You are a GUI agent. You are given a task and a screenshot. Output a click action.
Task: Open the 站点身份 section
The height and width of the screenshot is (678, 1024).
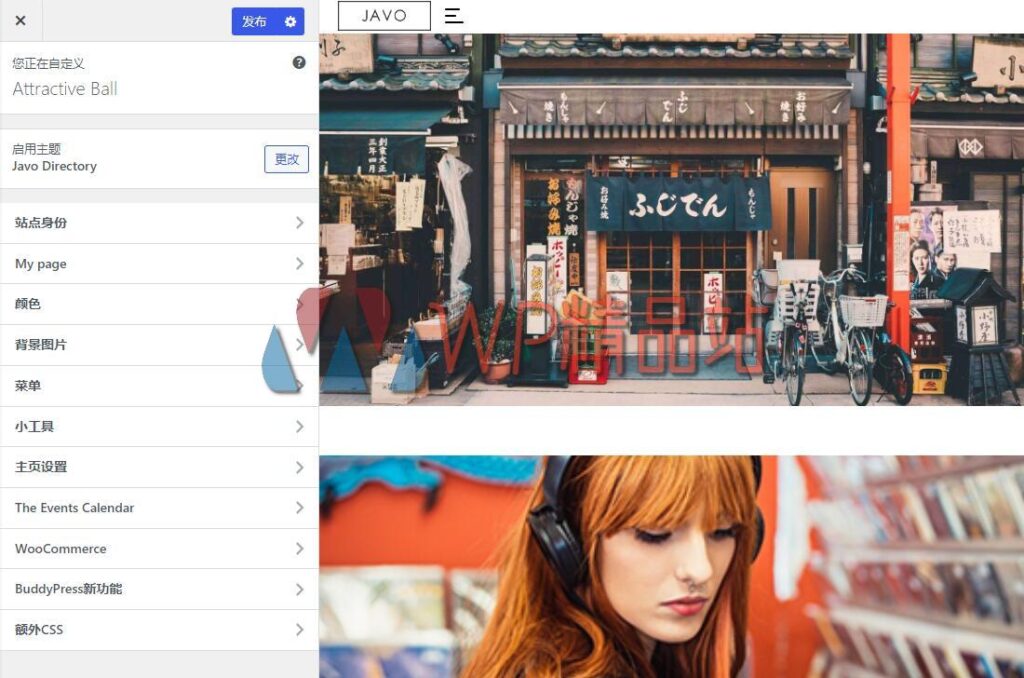pos(160,223)
